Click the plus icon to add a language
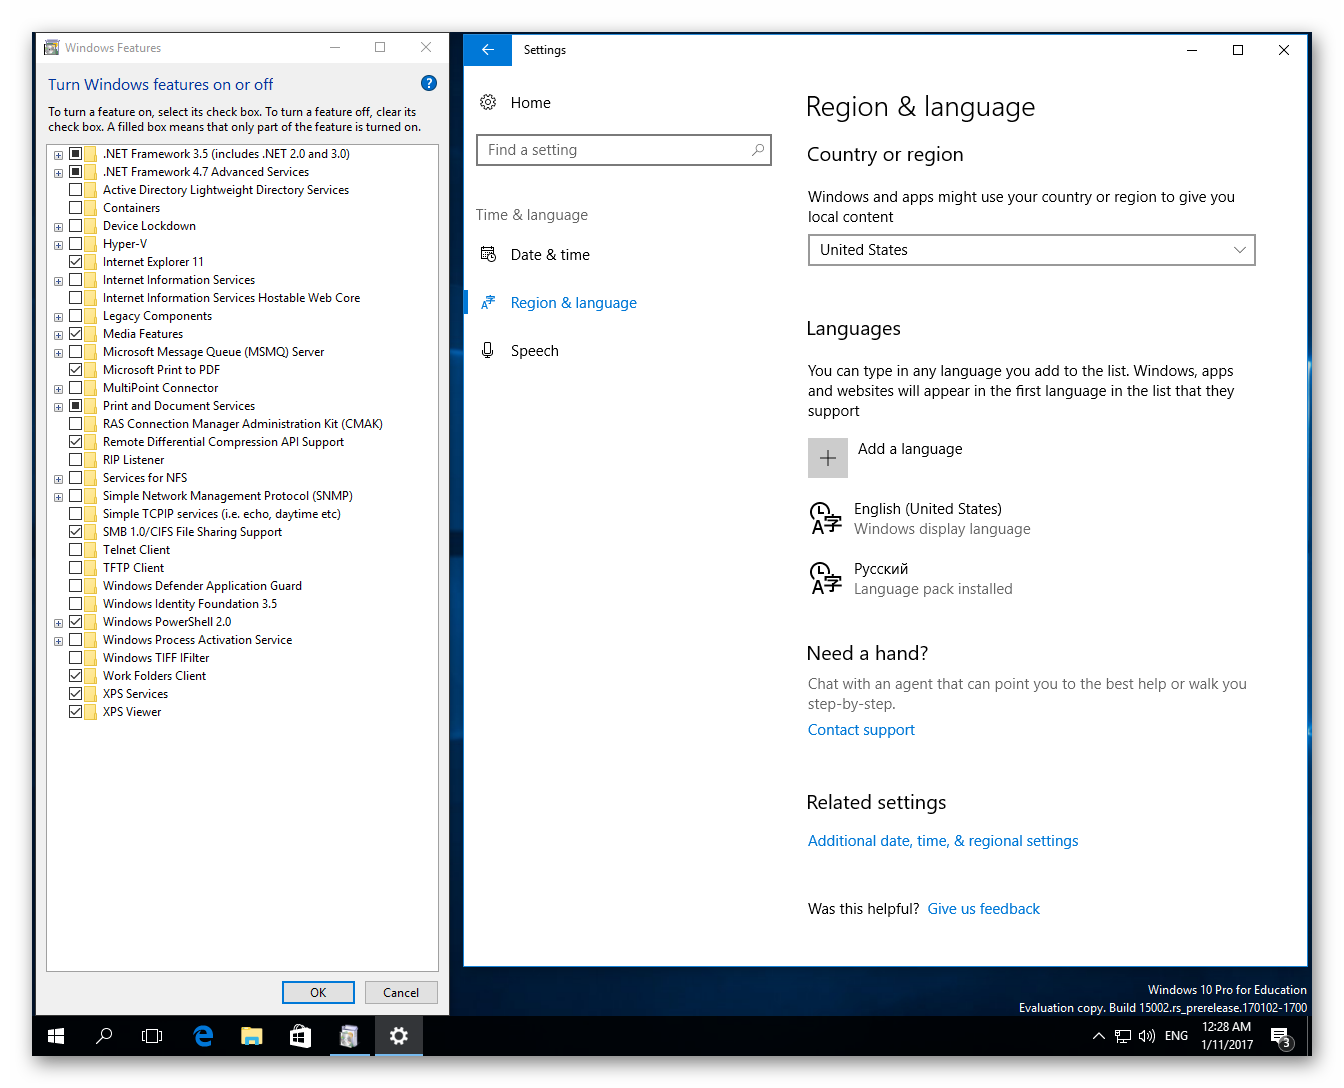This screenshot has height=1088, width=1344. point(827,458)
